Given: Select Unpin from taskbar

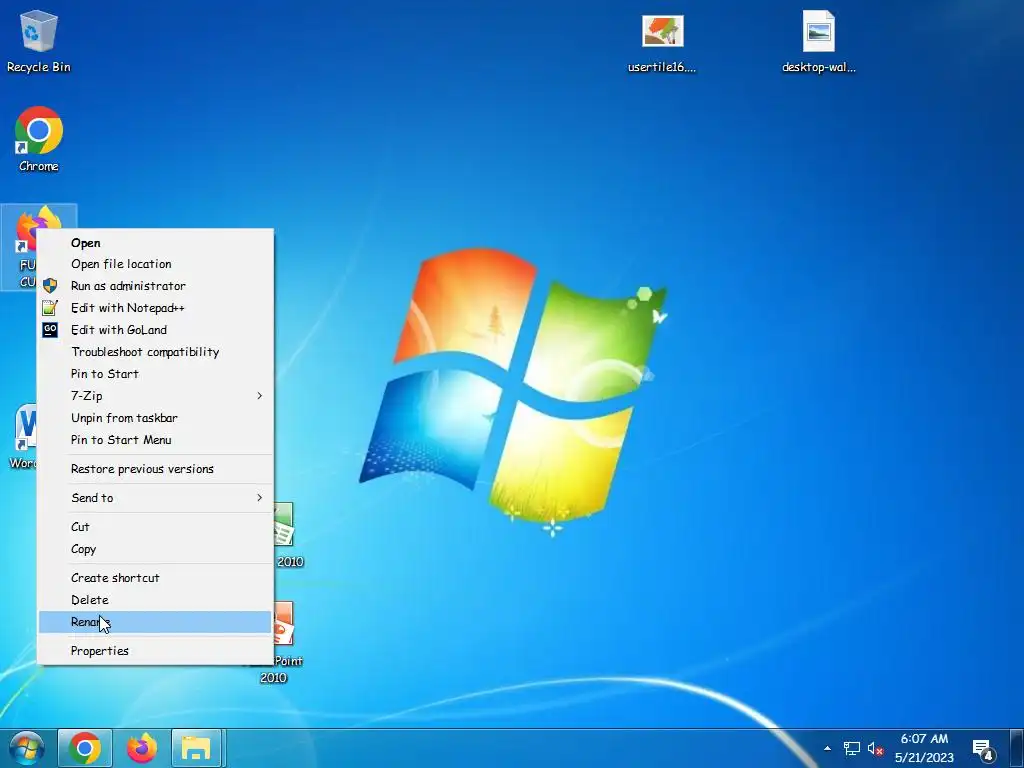Looking at the screenshot, I should click(x=155, y=417).
